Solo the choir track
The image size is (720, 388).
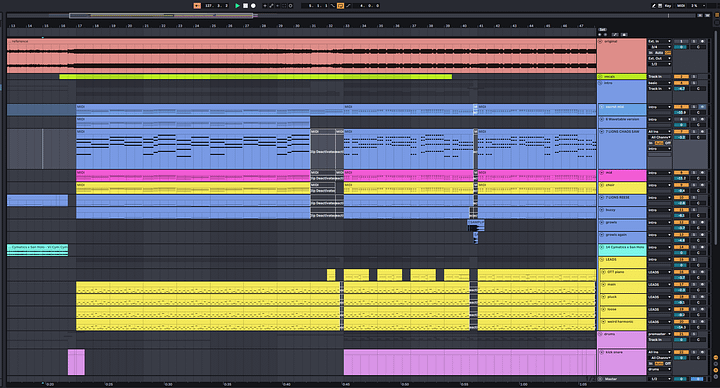[694, 186]
